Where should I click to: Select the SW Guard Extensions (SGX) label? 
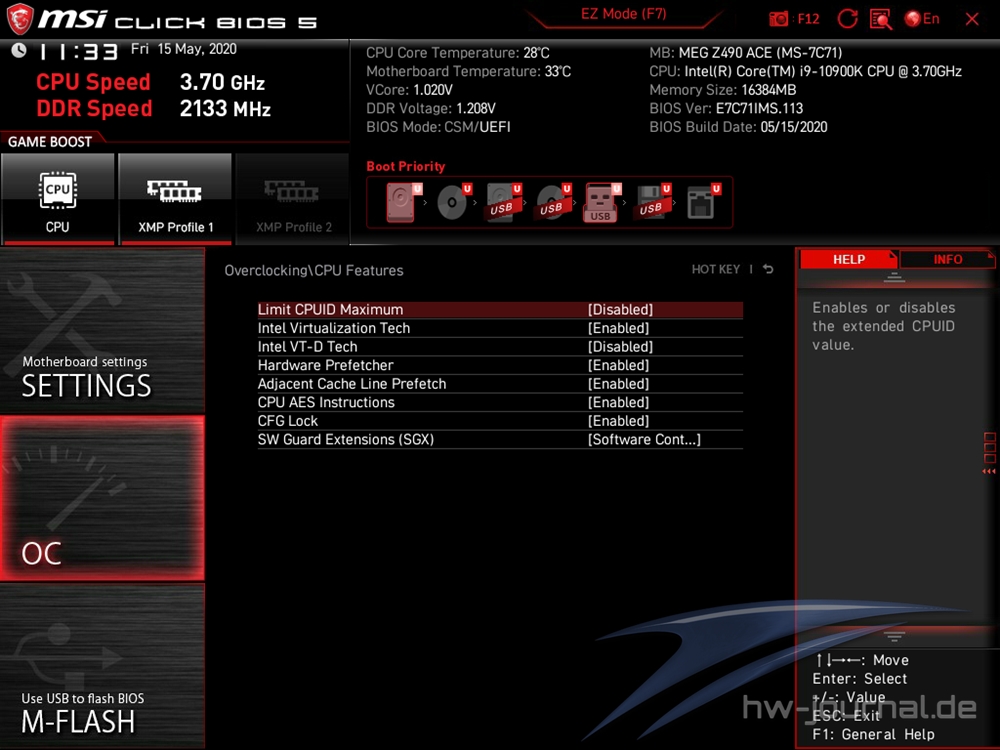click(346, 439)
